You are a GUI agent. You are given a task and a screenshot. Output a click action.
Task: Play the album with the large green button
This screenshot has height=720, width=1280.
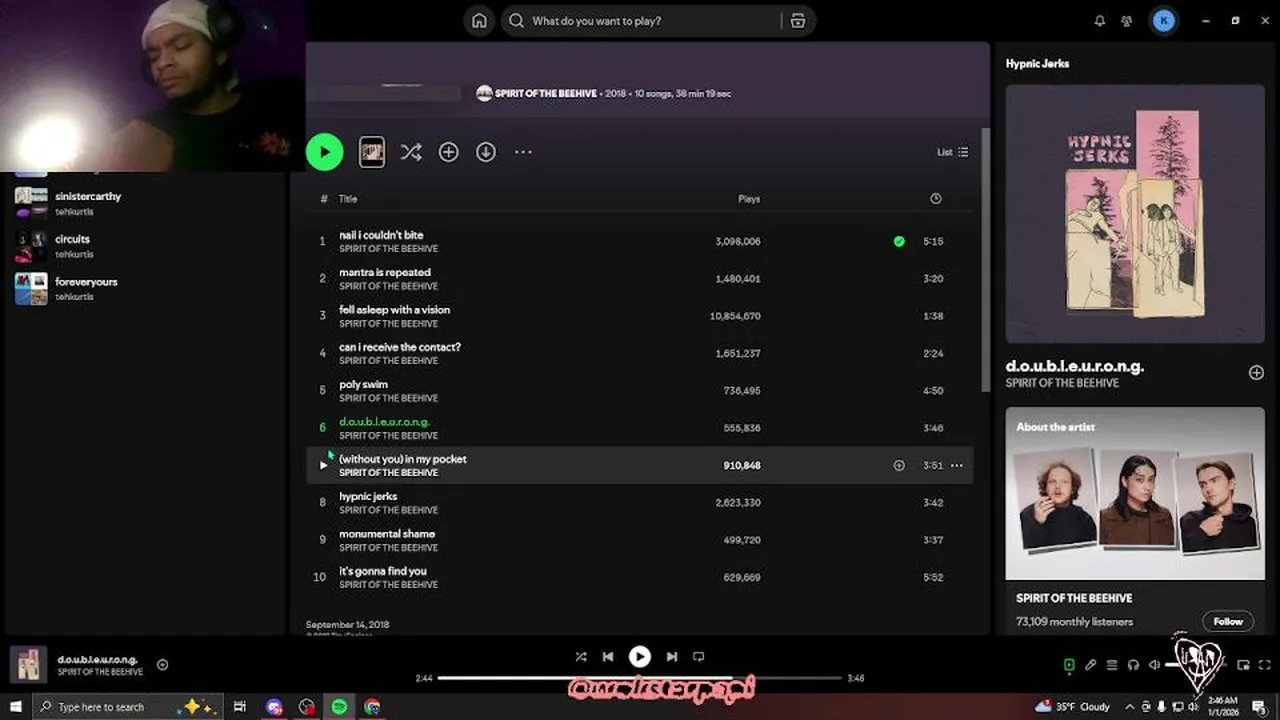coord(324,152)
